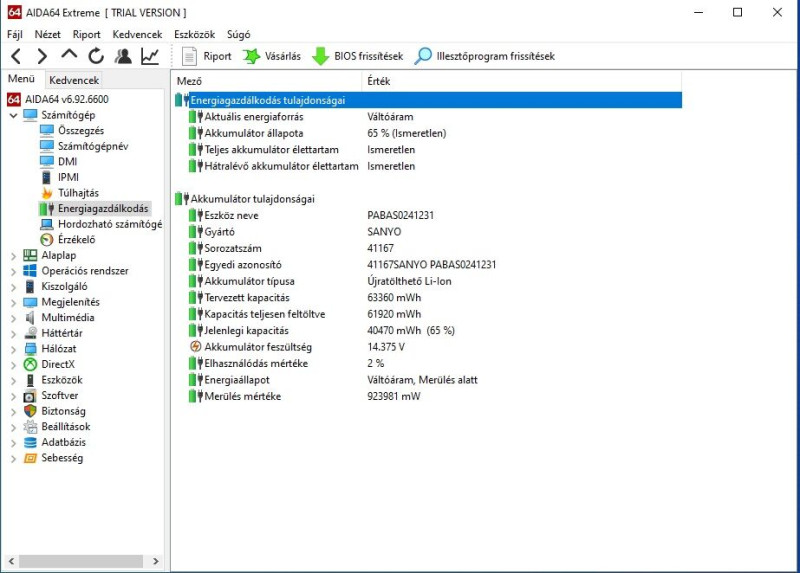Screen dimensions: 800x573
Task: Open the Fájl menu
Action: 15,34
